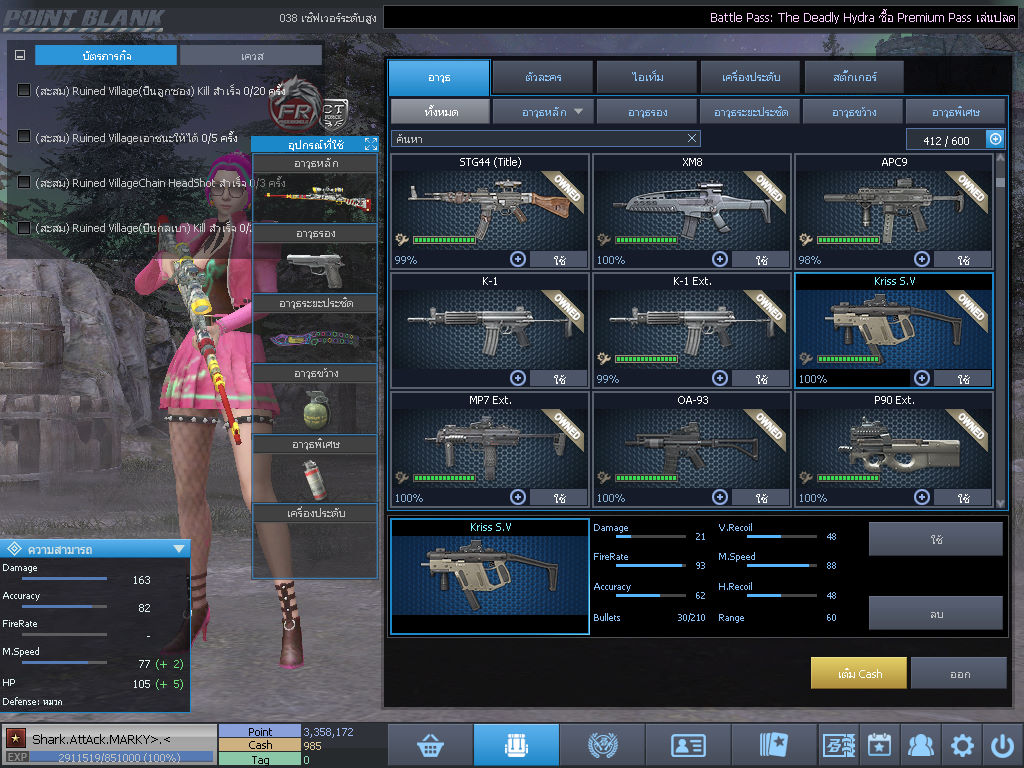
Task: Select the equipped pistol in the อาวุธรอง slot
Action: [315, 268]
